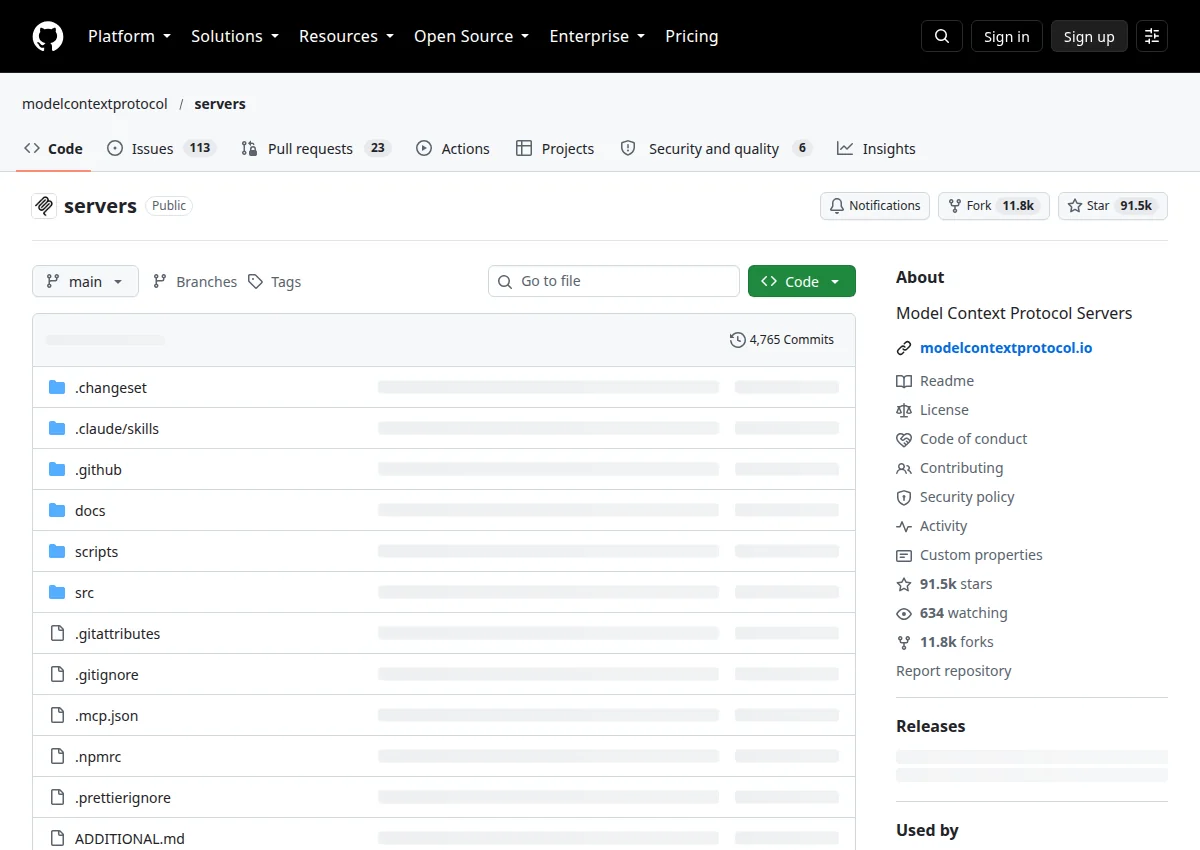View 11.8k forks link
Viewport: 1200px width, 850px height.
click(957, 642)
